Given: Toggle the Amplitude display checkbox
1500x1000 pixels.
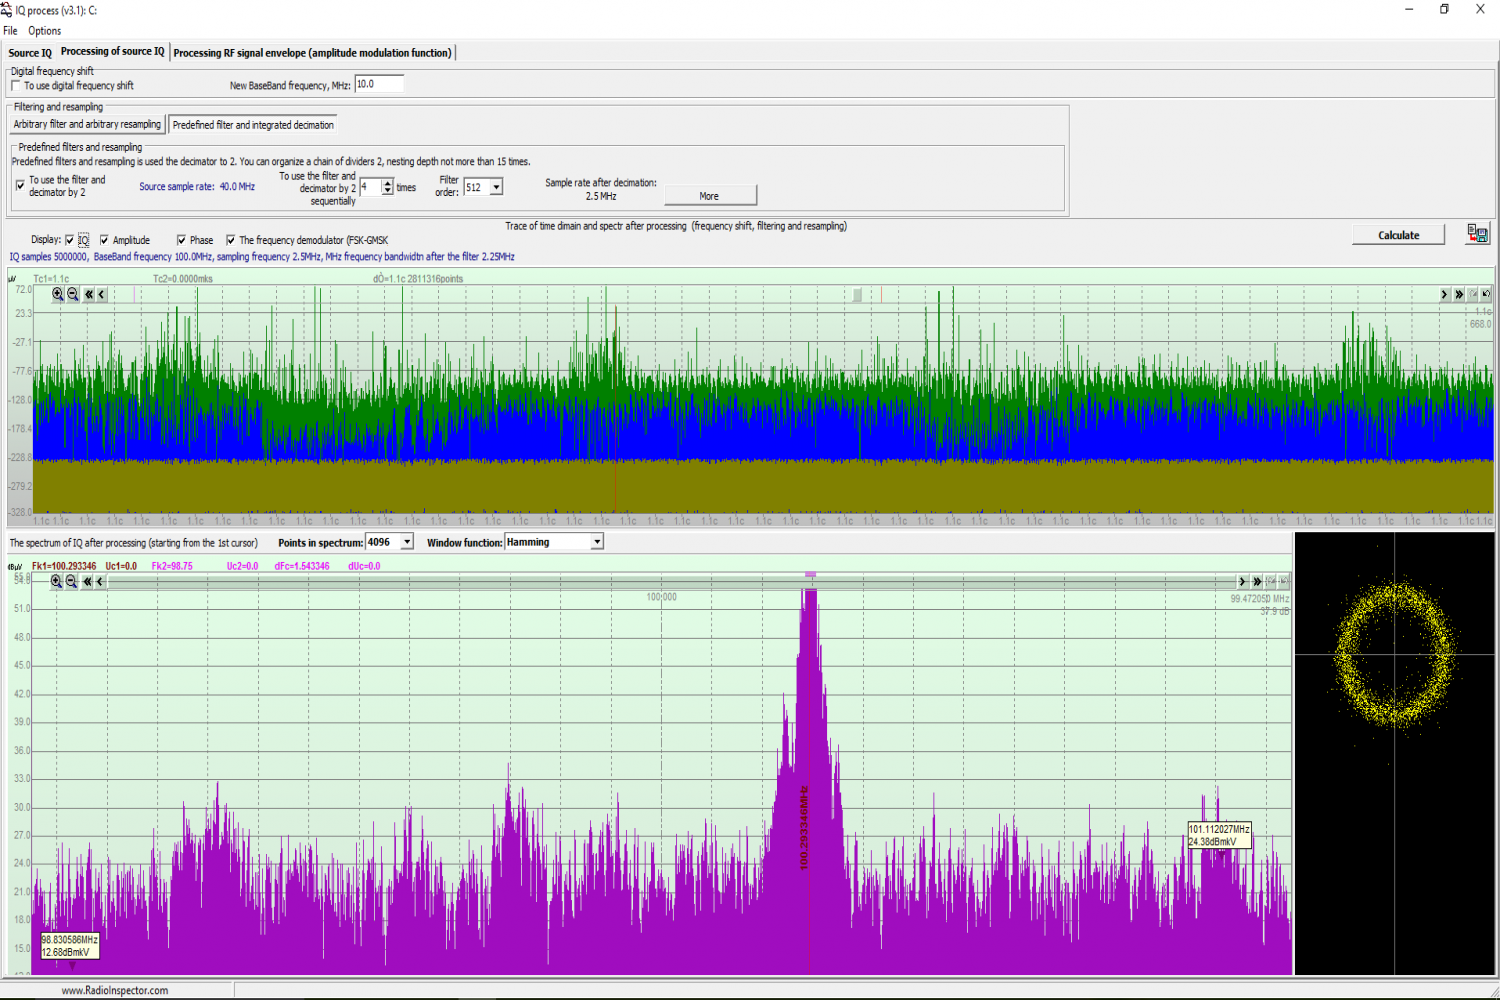Looking at the screenshot, I should (x=104, y=240).
